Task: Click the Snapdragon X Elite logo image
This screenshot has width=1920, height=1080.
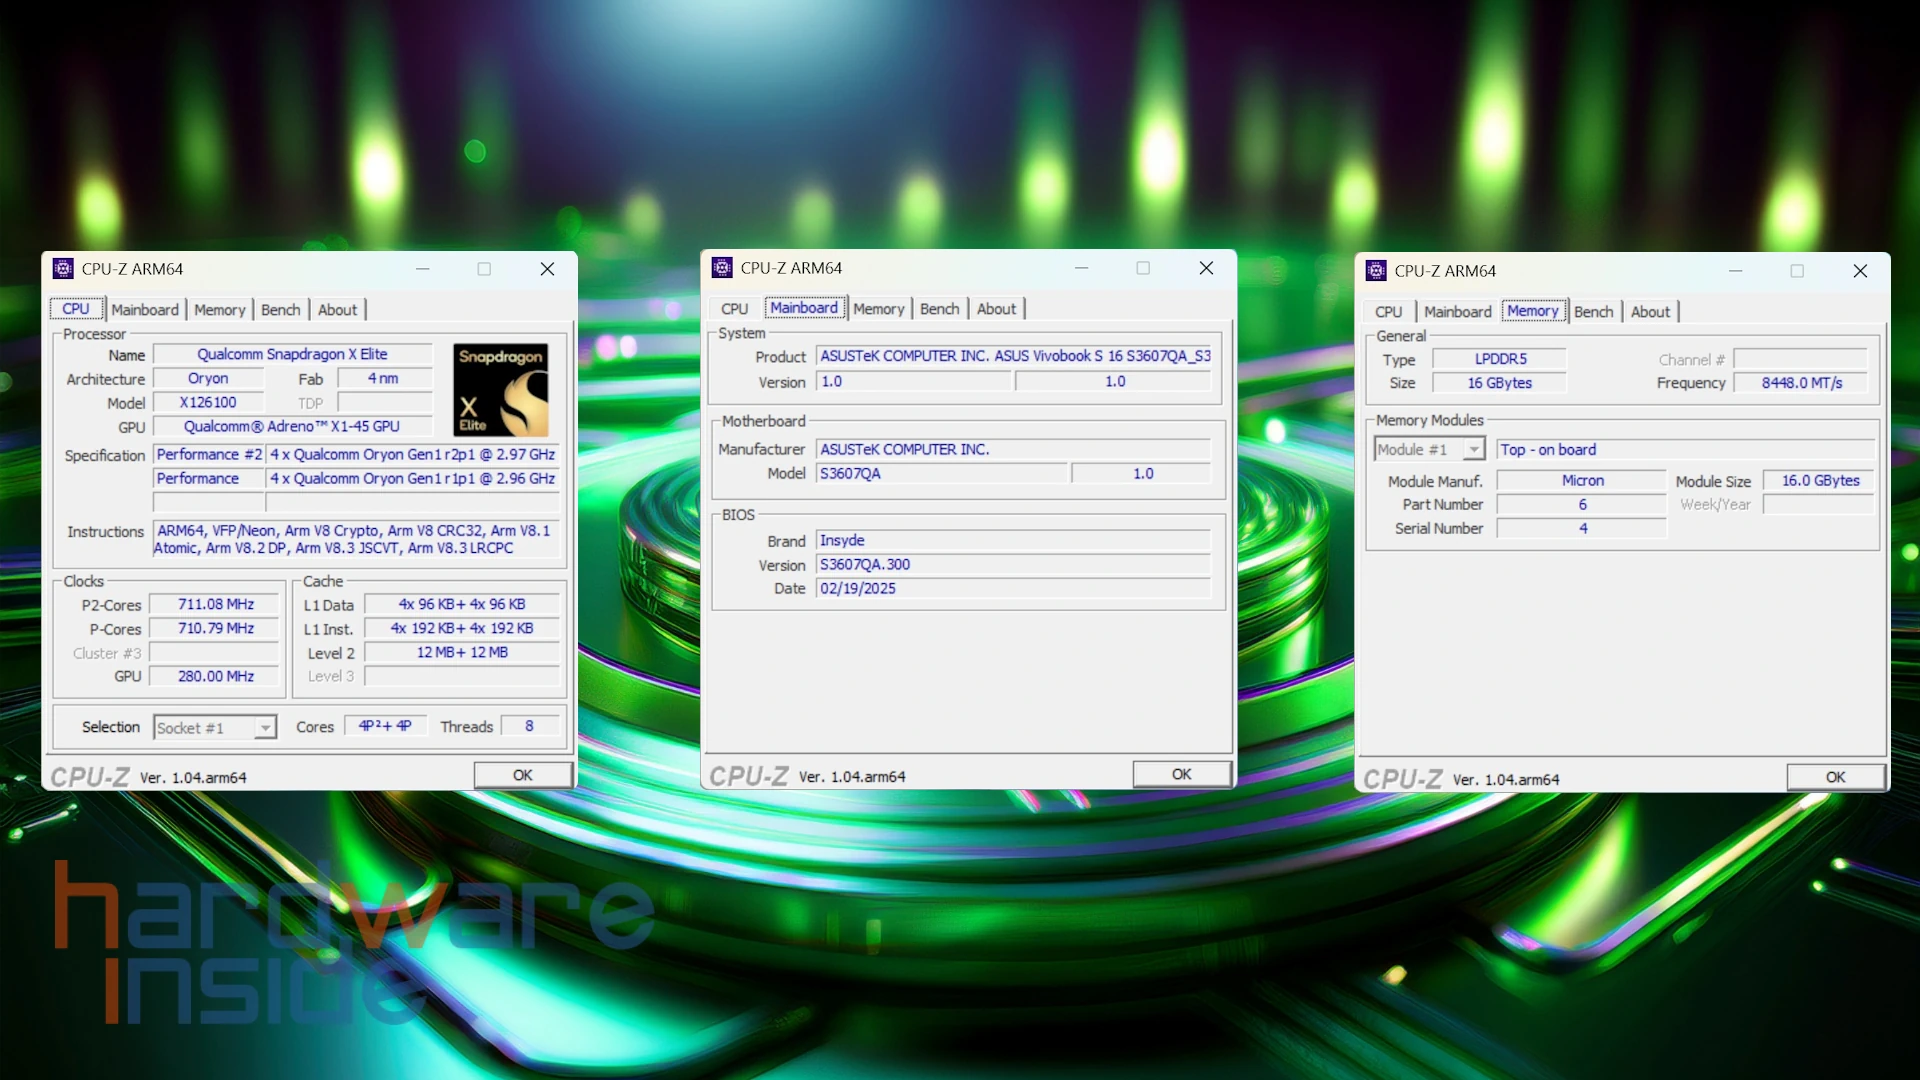Action: (x=500, y=390)
